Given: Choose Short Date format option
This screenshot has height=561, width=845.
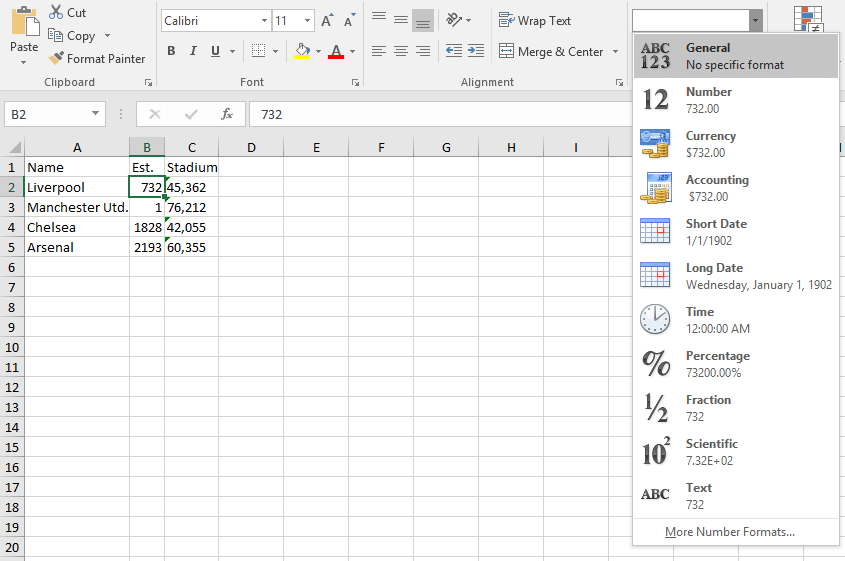Looking at the screenshot, I should pyautogui.click(x=736, y=232).
